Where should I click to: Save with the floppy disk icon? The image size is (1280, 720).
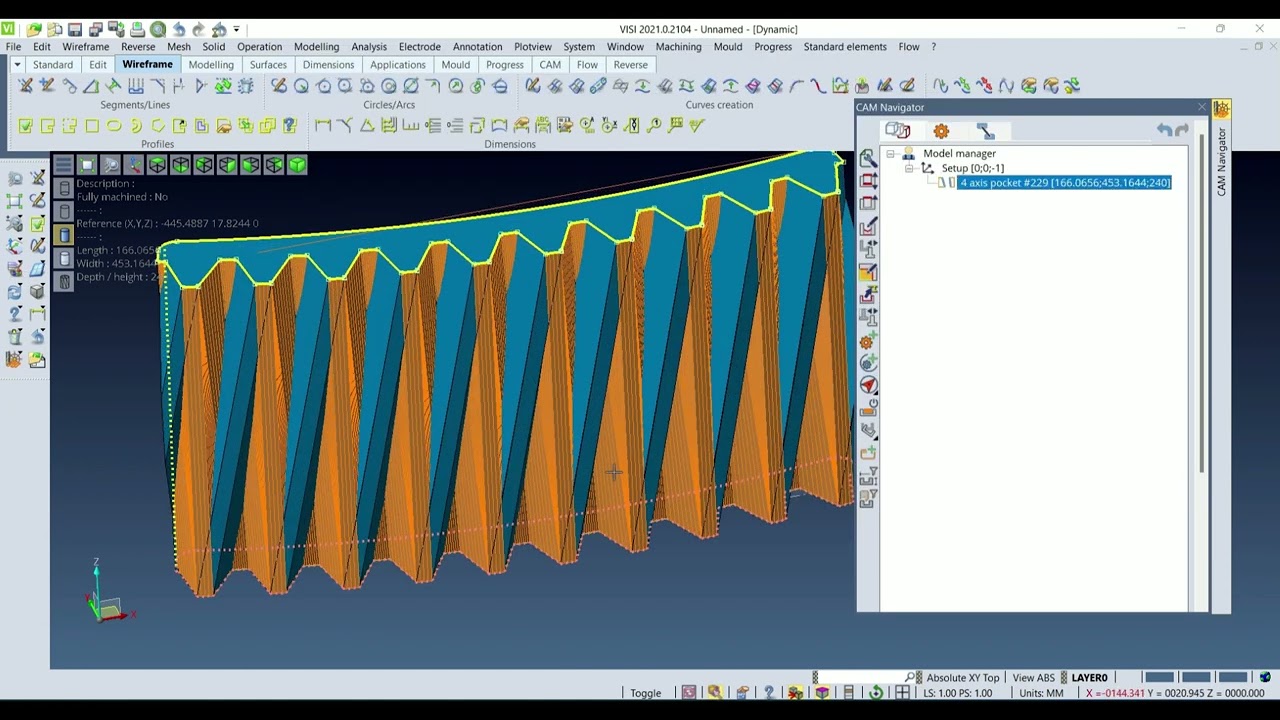coord(75,29)
